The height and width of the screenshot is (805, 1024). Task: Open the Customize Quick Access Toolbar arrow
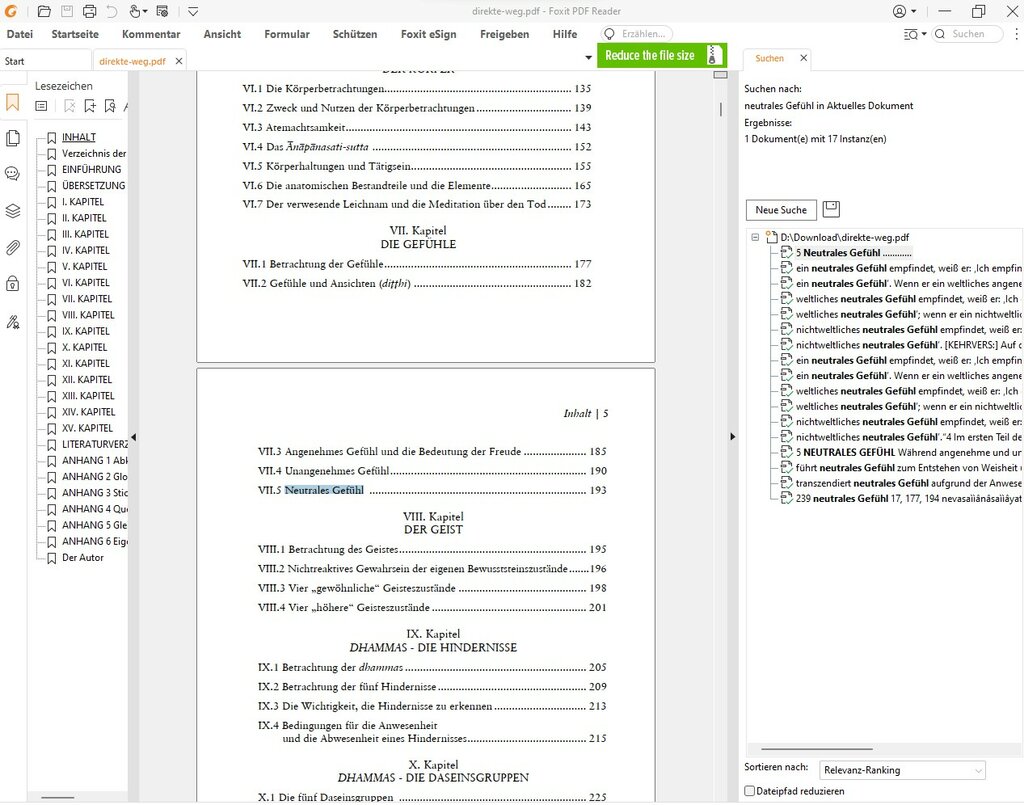[193, 11]
